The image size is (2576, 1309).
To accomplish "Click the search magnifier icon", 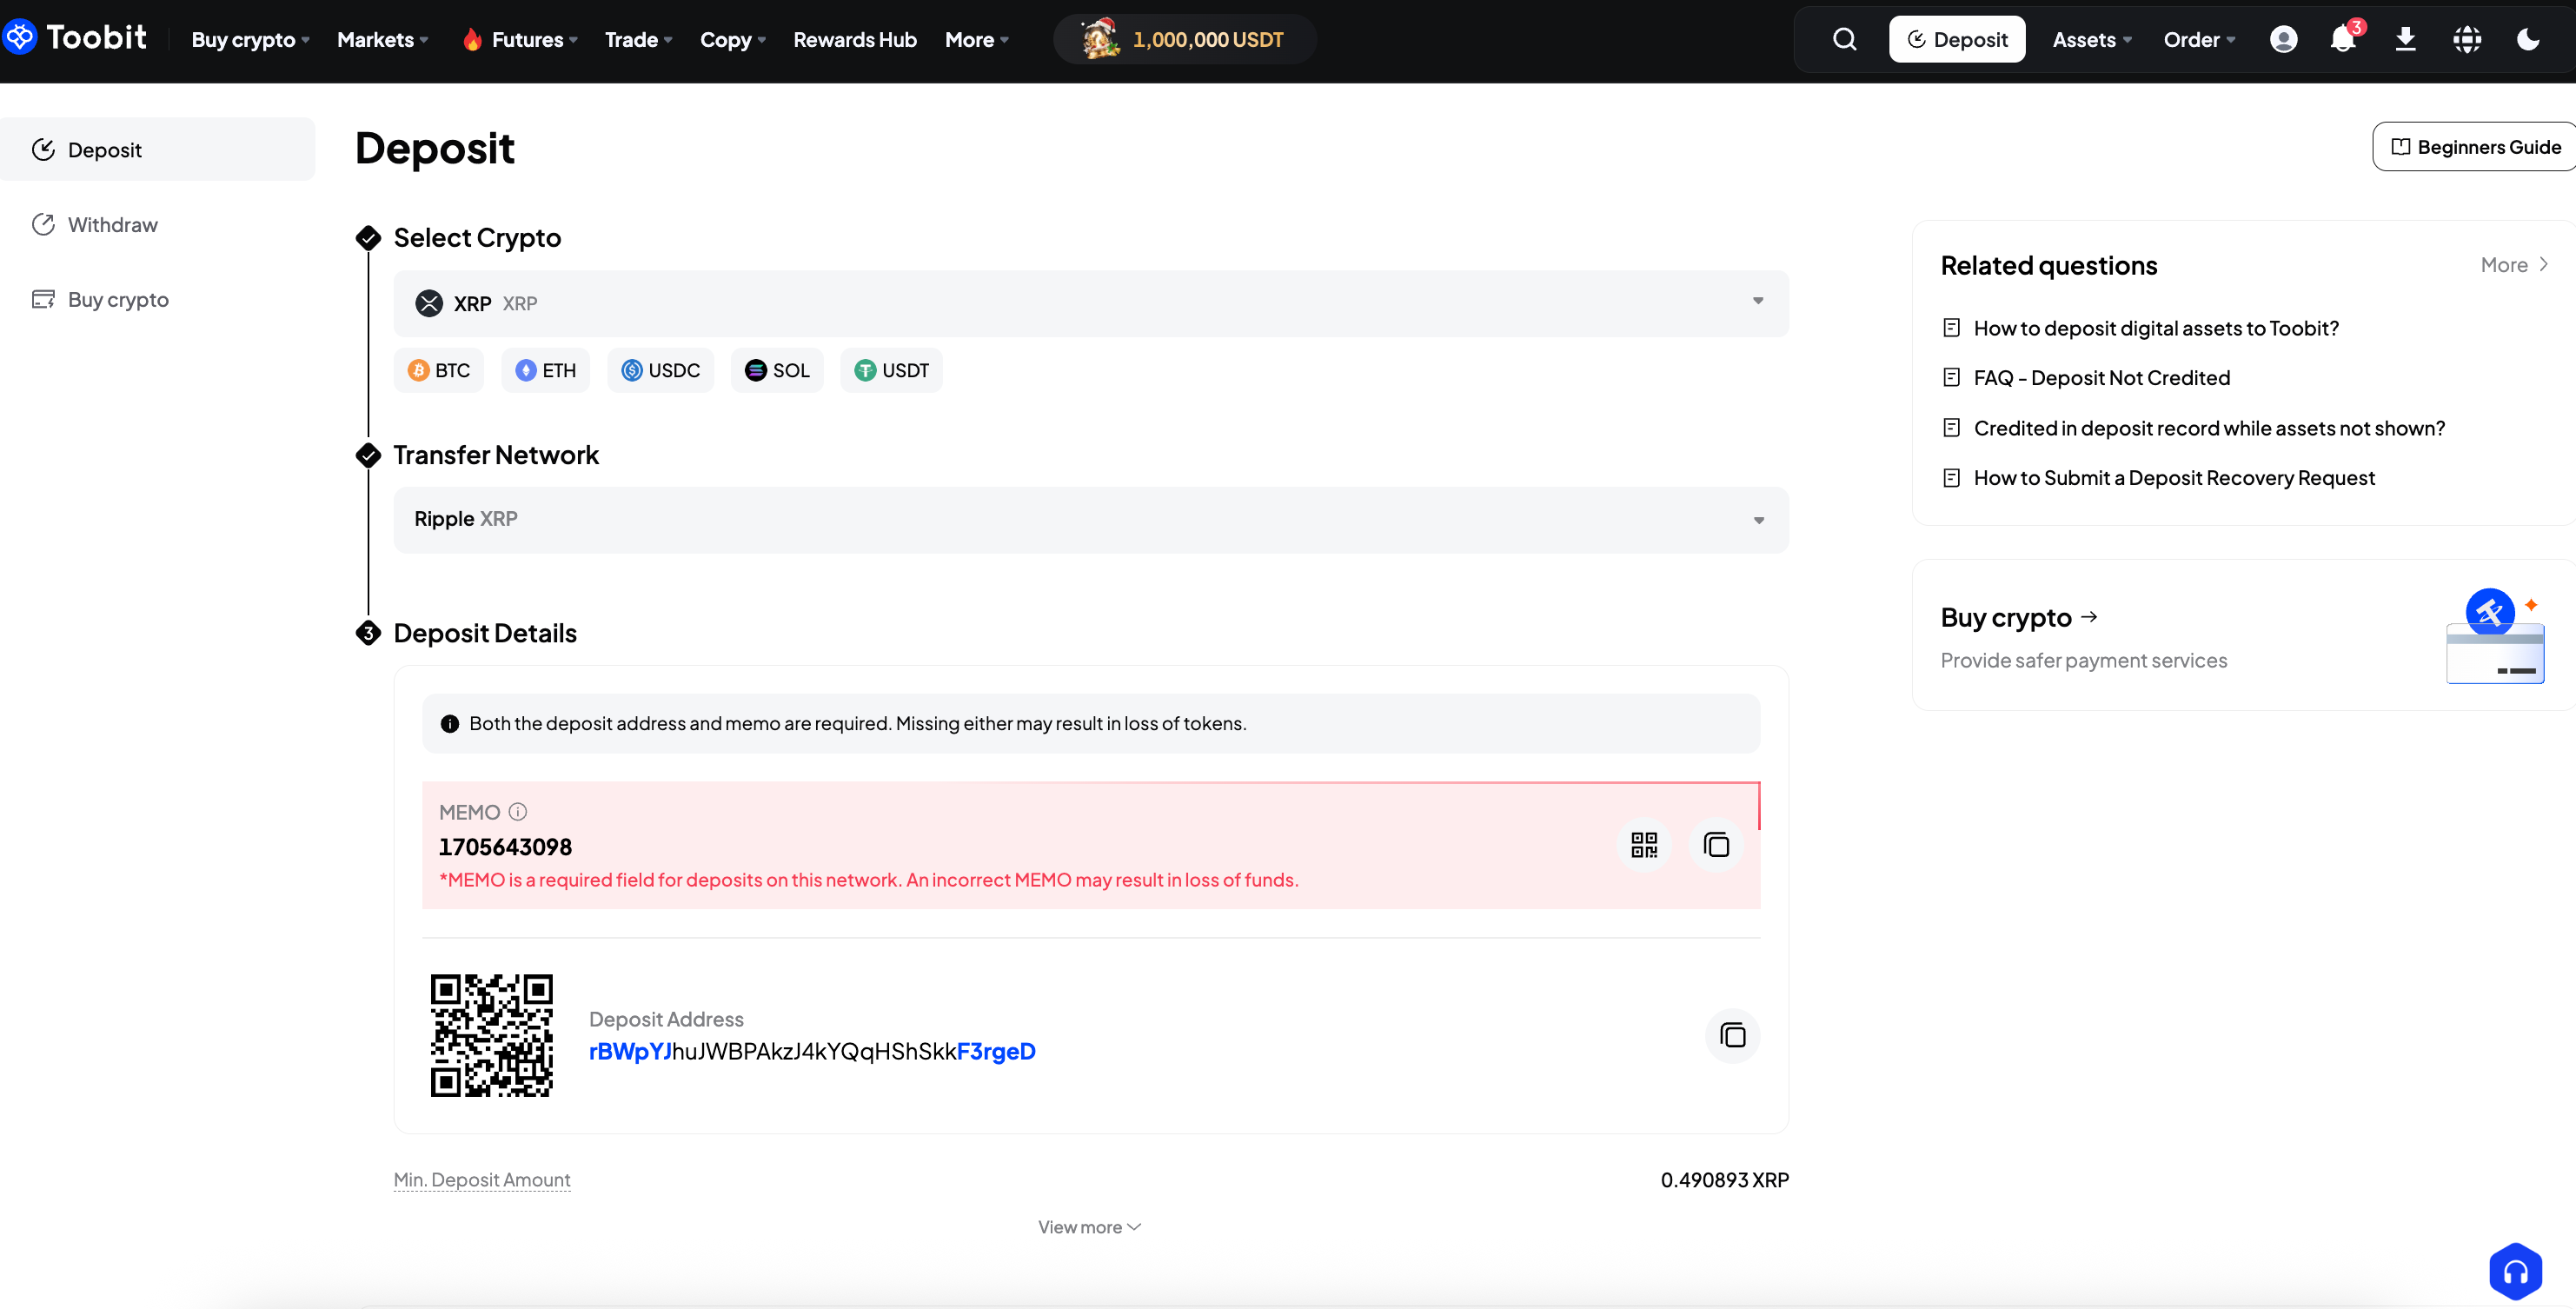I will pos(1844,39).
